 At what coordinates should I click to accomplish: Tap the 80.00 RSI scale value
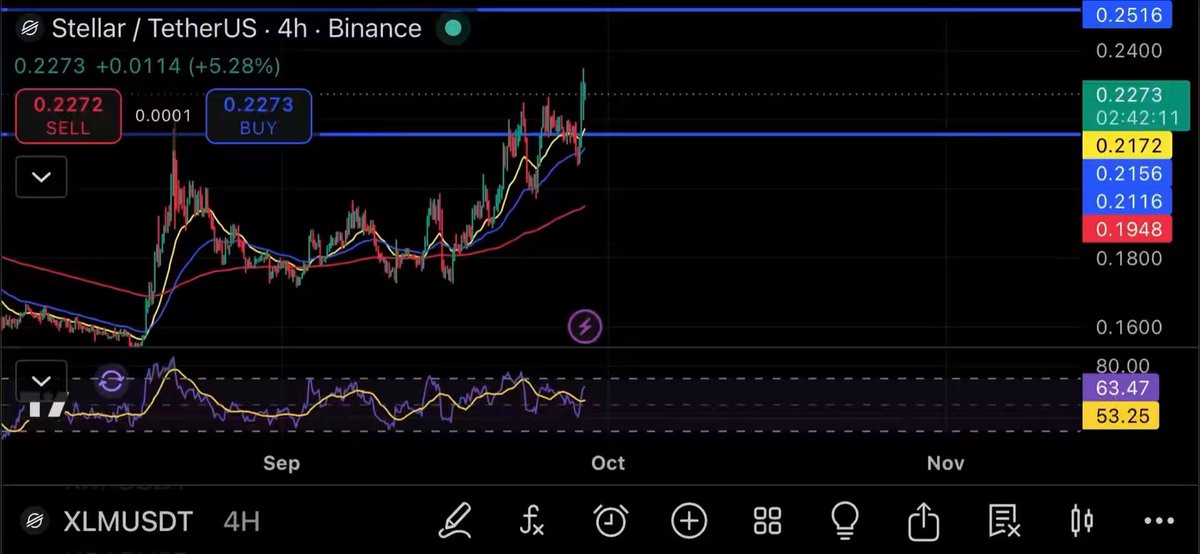click(1121, 366)
